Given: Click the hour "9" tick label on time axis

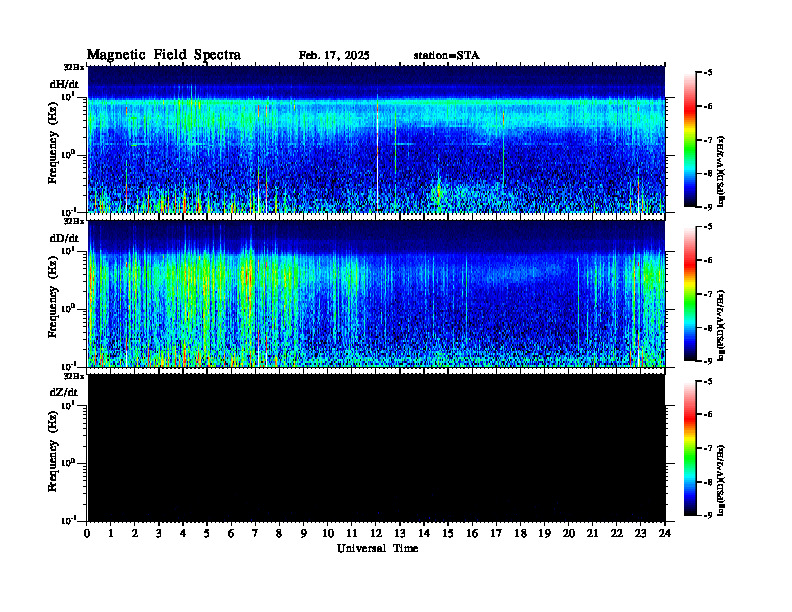Looking at the screenshot, I should click(304, 533).
